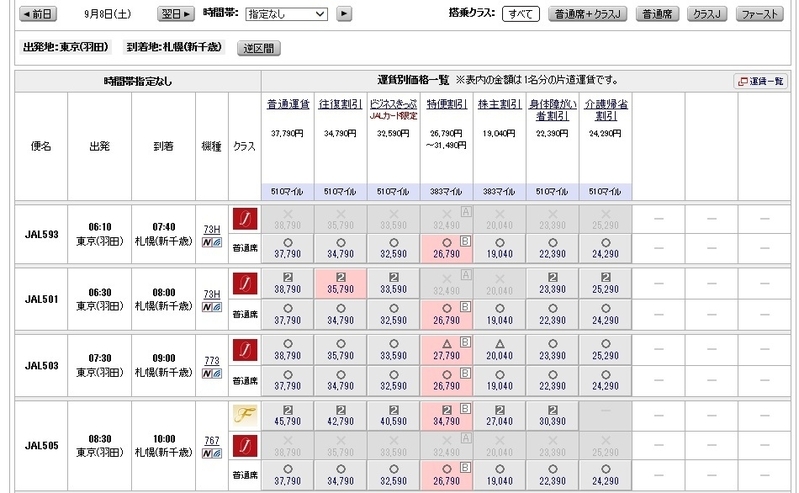
Task: Open 普通運賃 fare type link
Action: coord(288,104)
